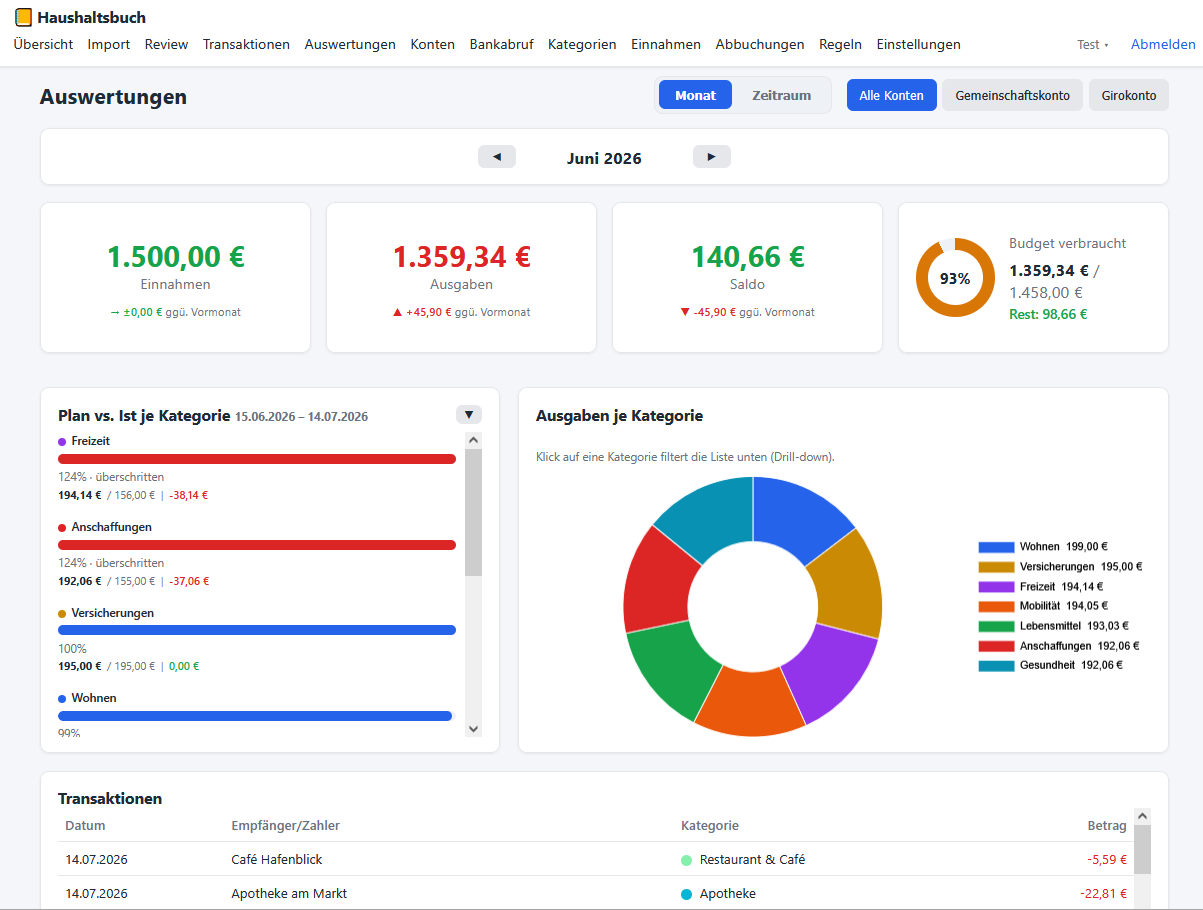This screenshot has height=910, width=1203.
Task: Open Bankabruf in the navigation
Action: coord(501,44)
